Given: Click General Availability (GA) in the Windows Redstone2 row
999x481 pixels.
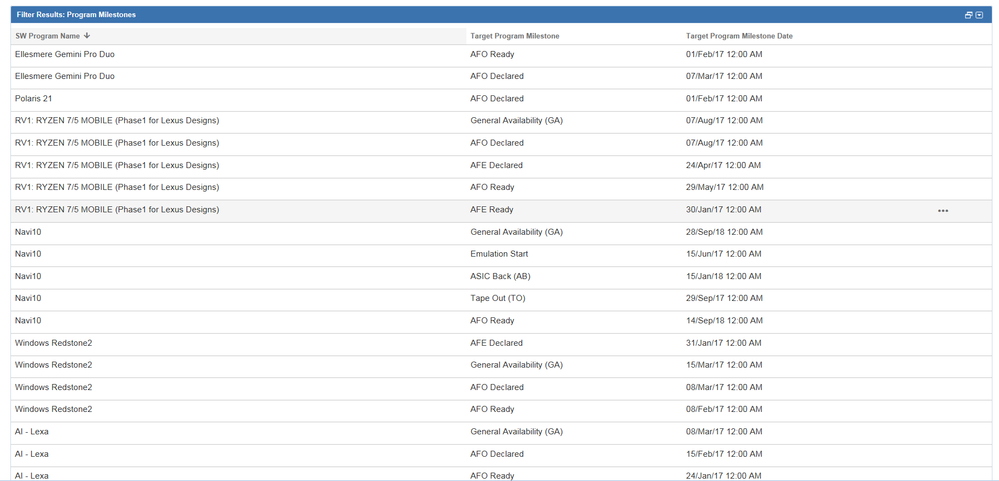Looking at the screenshot, I should pos(517,365).
